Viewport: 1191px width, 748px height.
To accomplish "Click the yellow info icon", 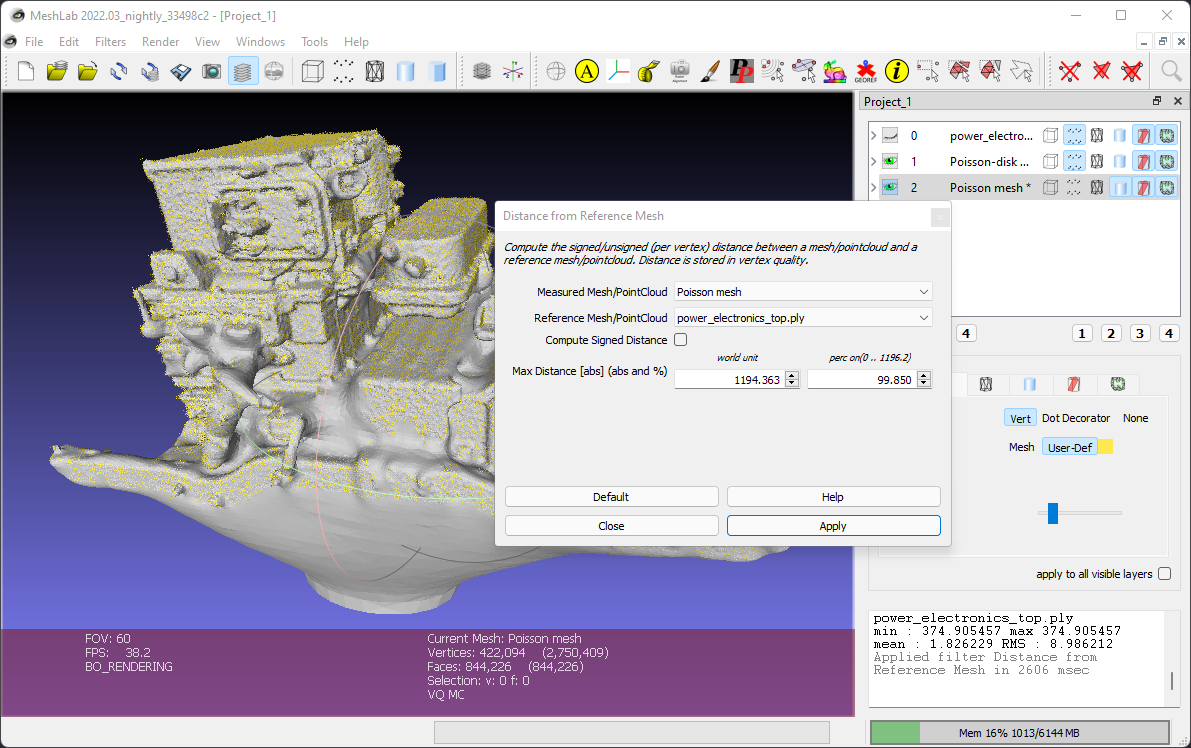I will point(896,71).
